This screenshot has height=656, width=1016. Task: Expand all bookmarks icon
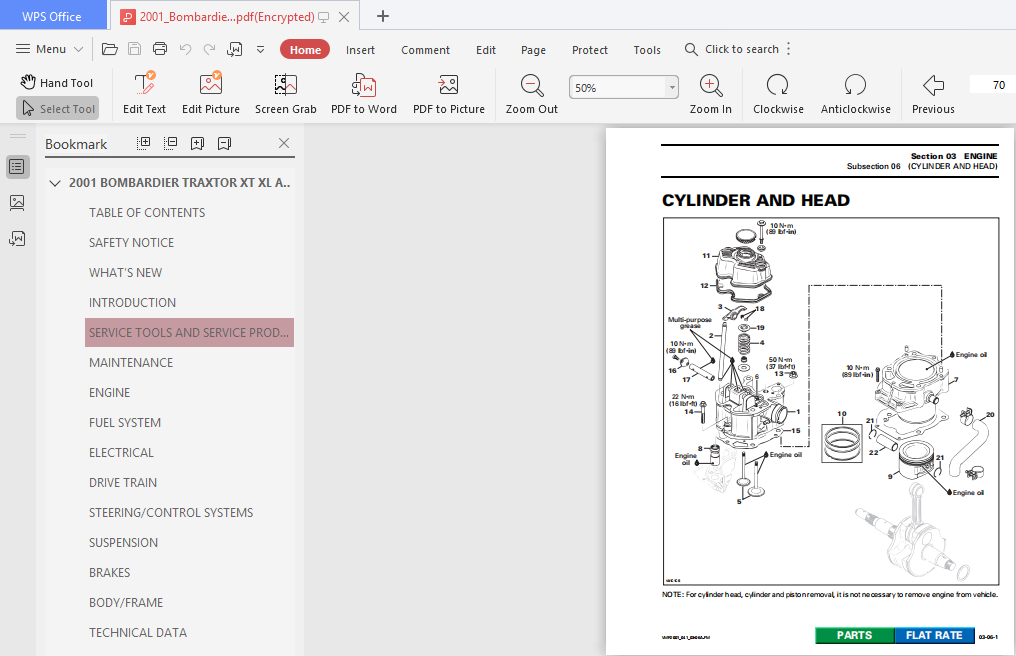[144, 143]
